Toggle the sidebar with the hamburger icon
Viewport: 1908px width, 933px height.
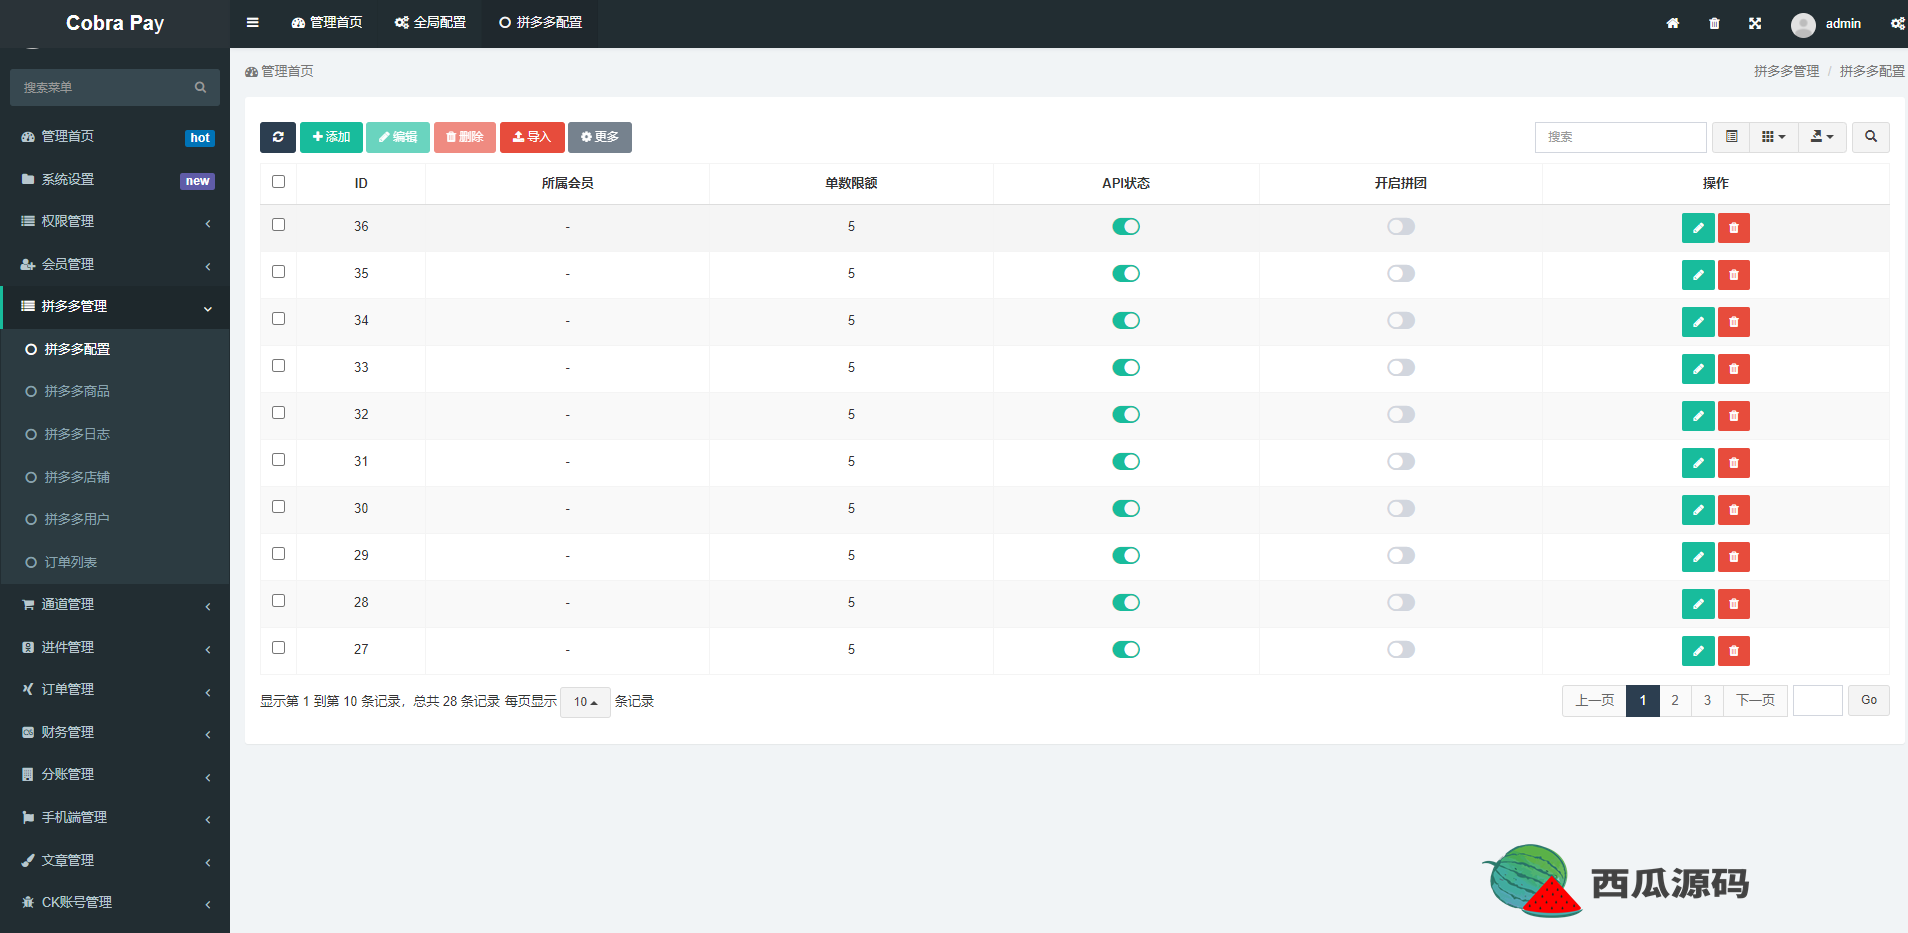pos(252,23)
